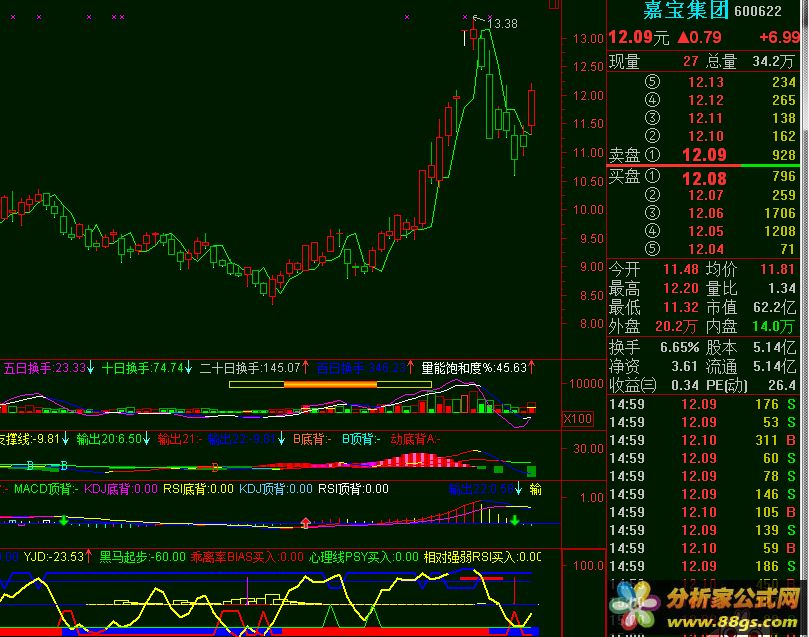The image size is (809, 637).
Task: Select buy level 4 price 12.05
Action: tap(705, 232)
